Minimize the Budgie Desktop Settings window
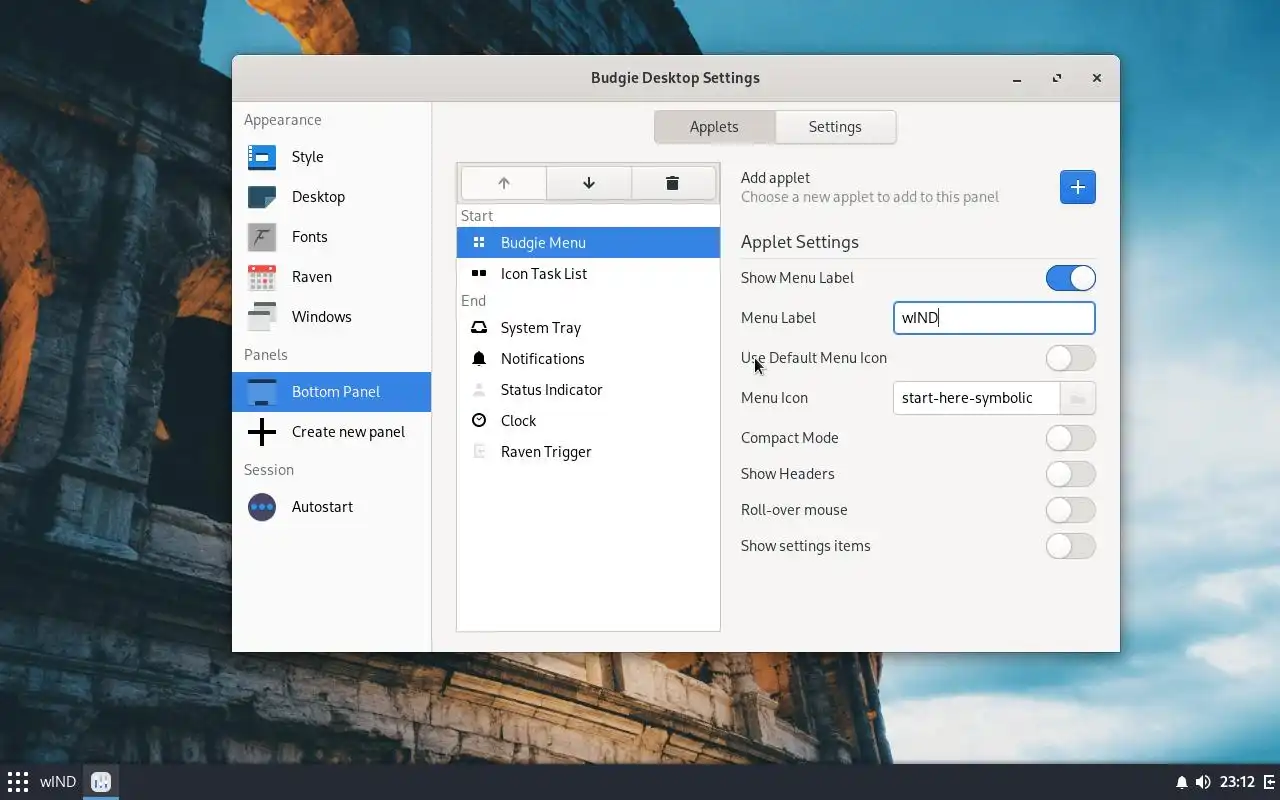The image size is (1280, 800). [1017, 78]
